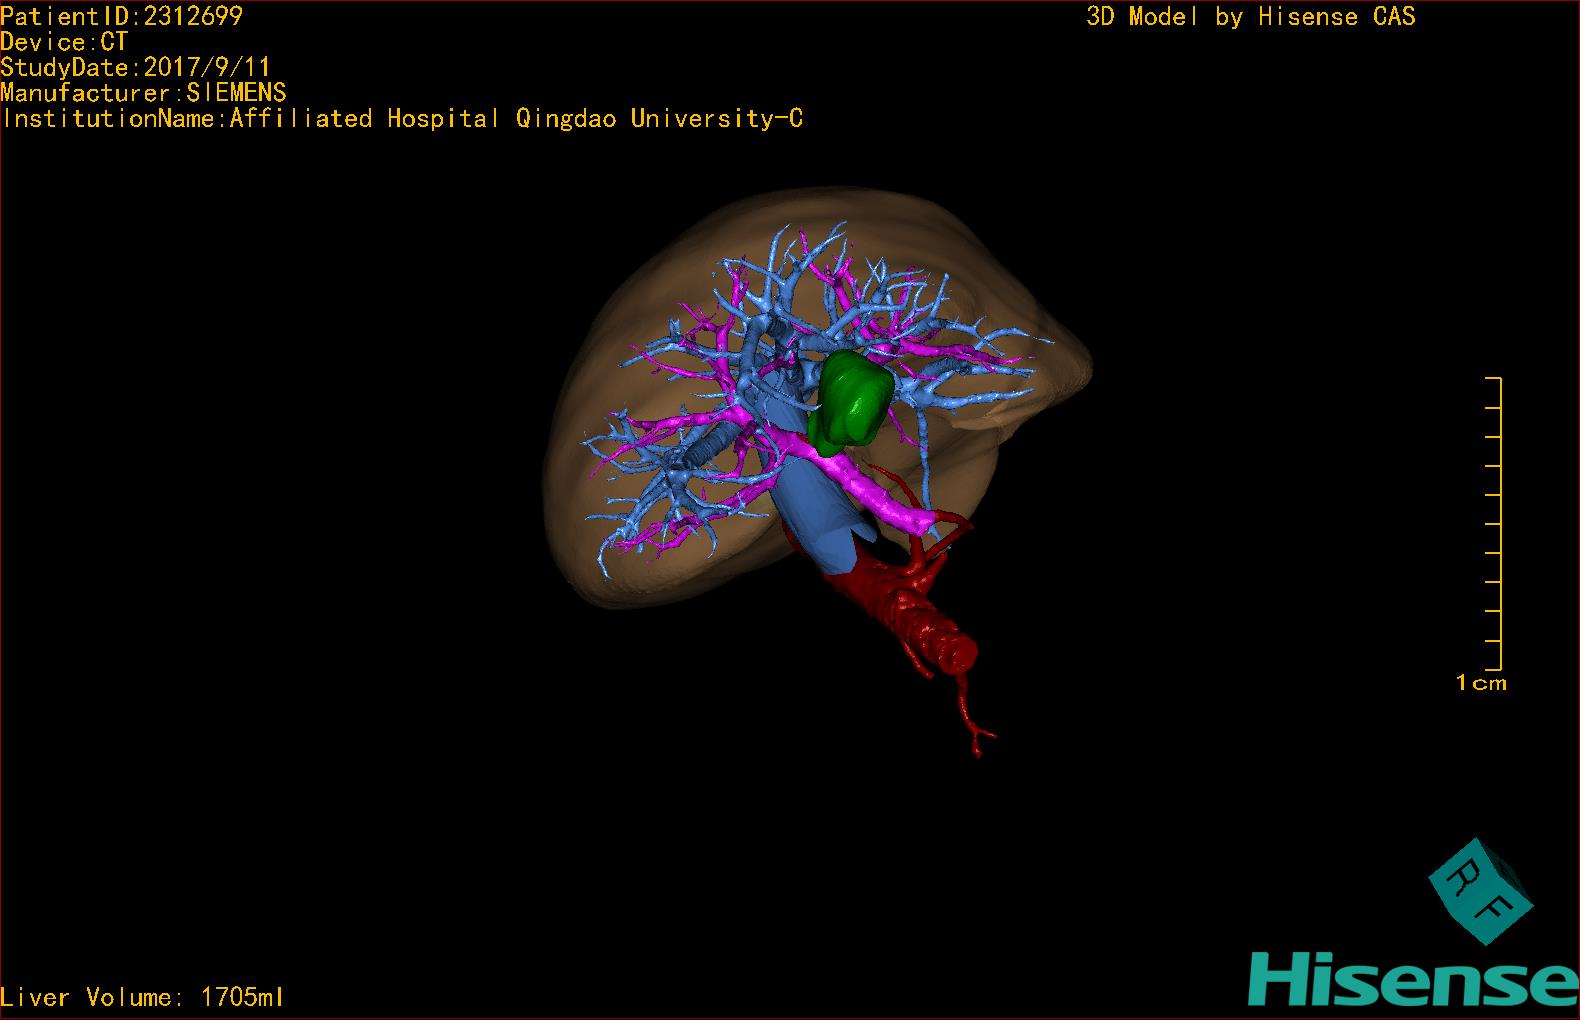Viewport: 1580px width, 1020px height.
Task: Click the 1cm scale ruler
Action: coord(1494,524)
